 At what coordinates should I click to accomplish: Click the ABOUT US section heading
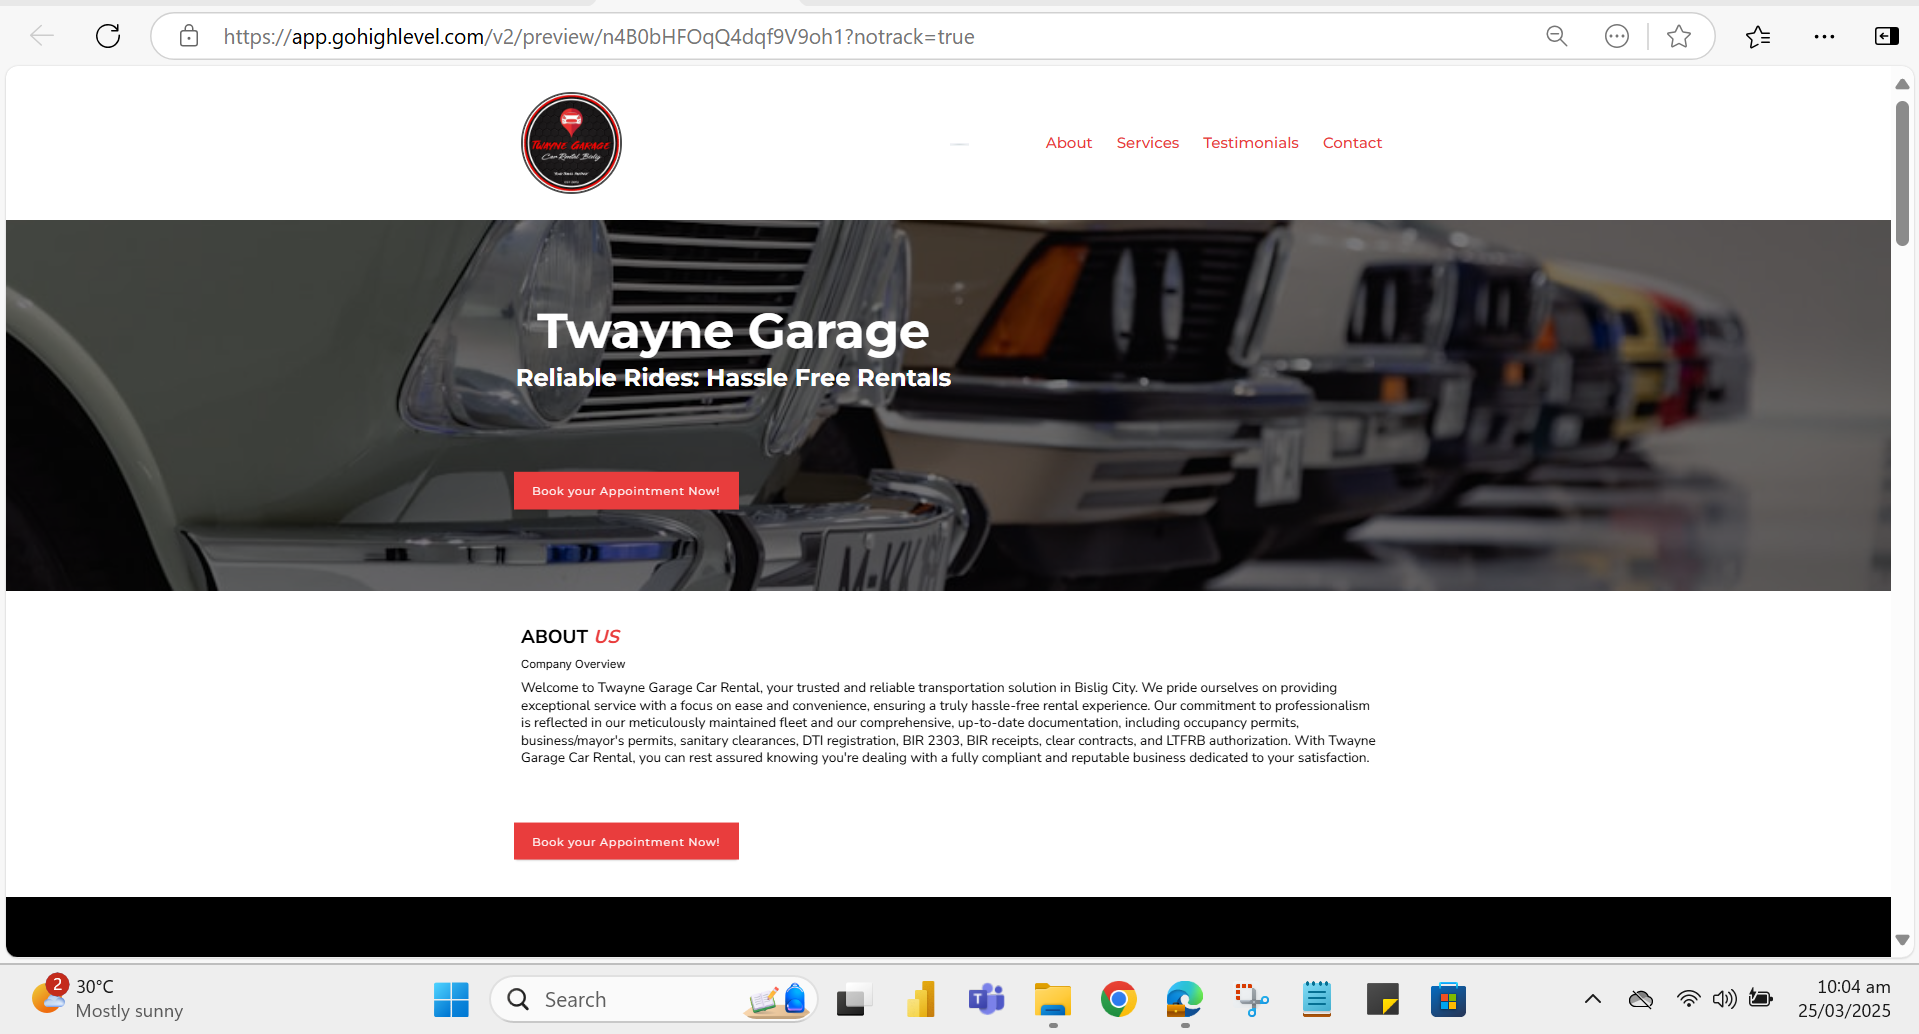pyautogui.click(x=570, y=637)
